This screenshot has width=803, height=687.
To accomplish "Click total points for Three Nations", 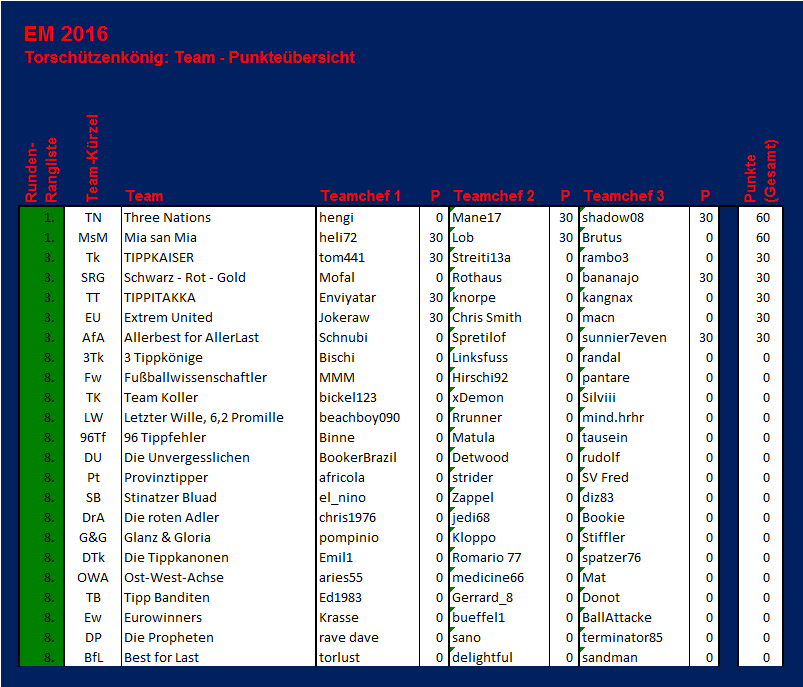I will coord(763,218).
